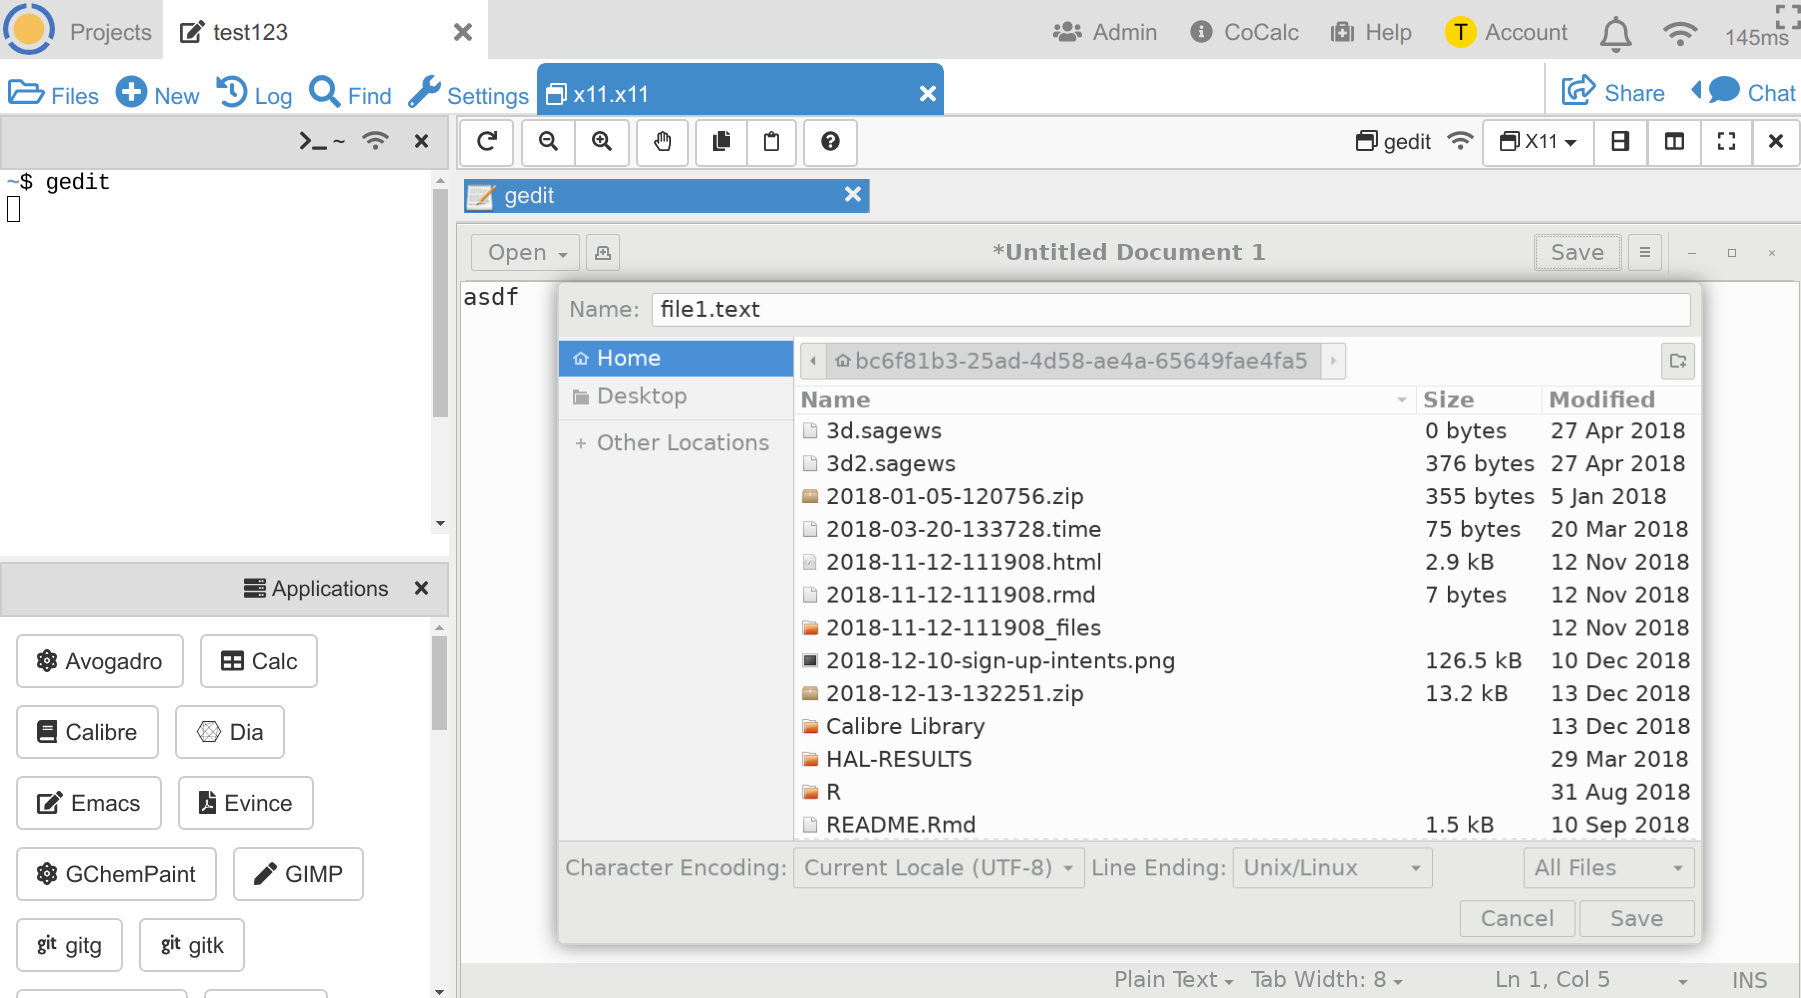Launch the GIMP application button
This screenshot has height=998, width=1801.
point(298,874)
